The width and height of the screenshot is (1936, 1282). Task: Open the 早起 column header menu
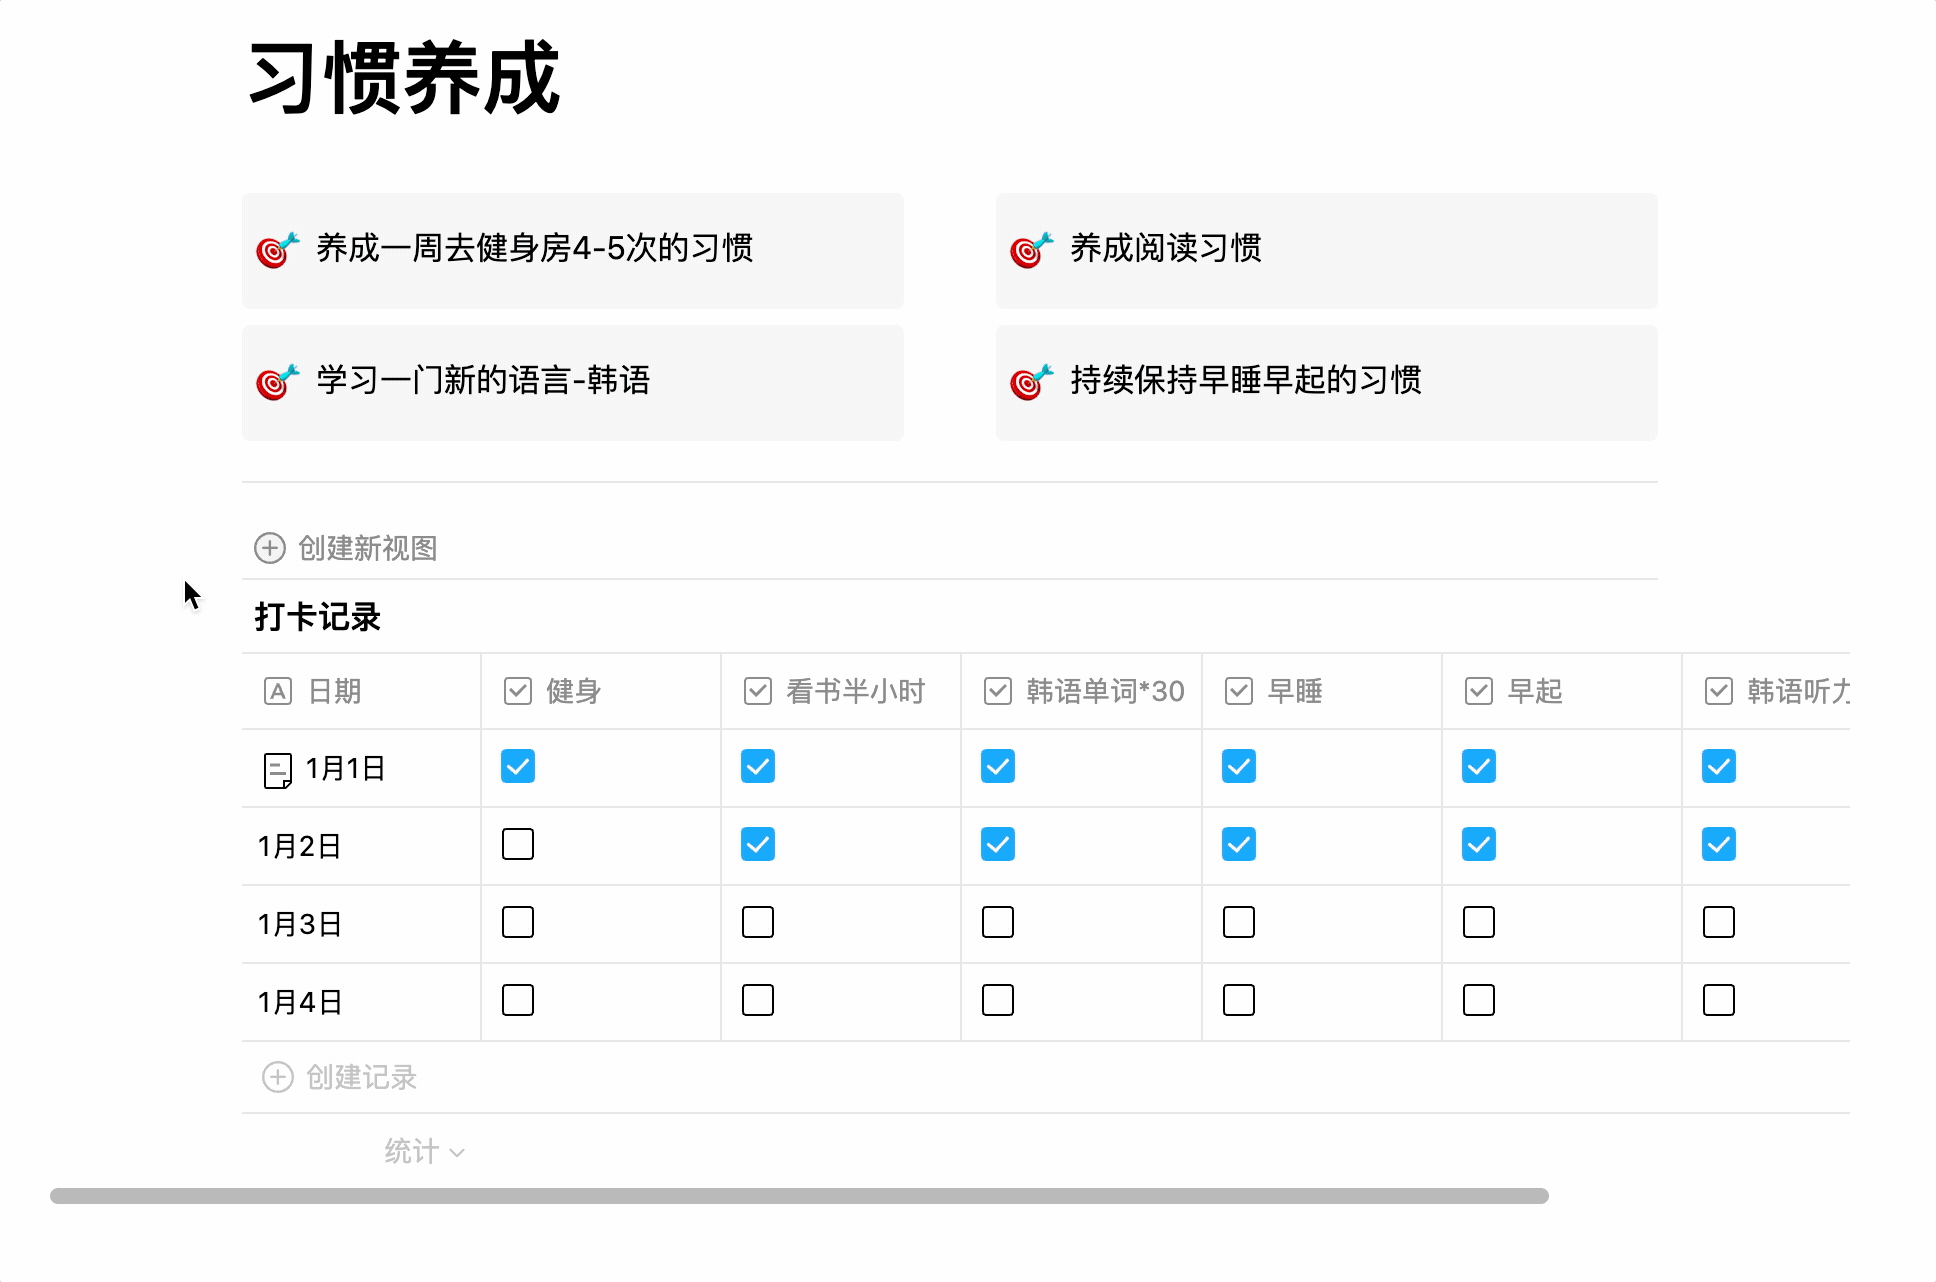(1535, 691)
